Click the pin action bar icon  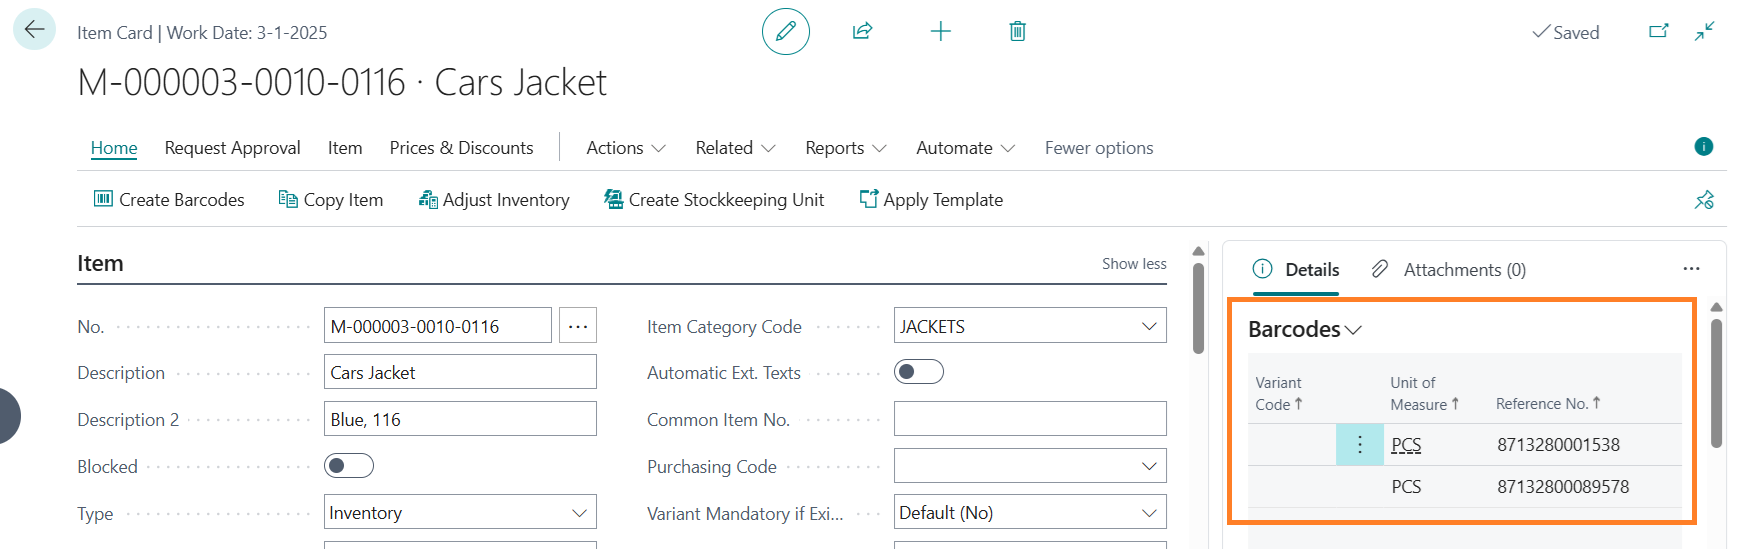click(1704, 200)
